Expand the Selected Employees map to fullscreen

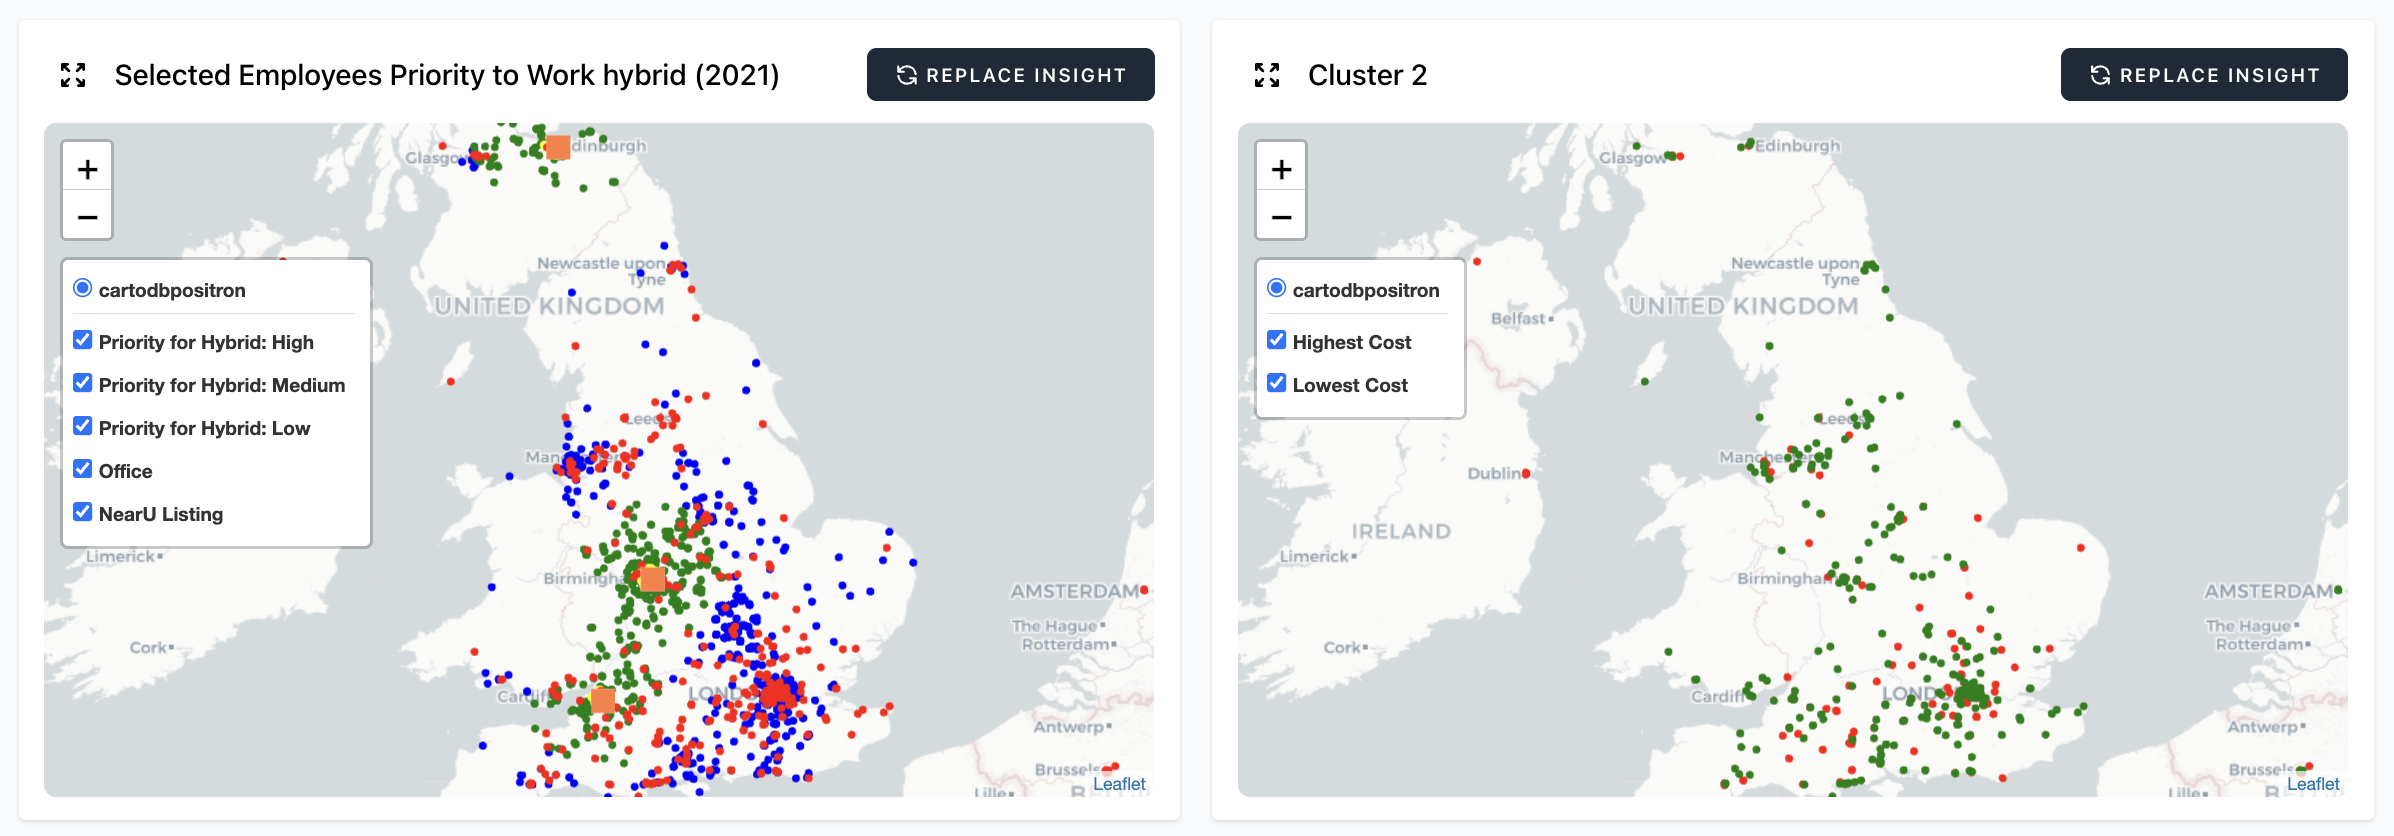click(x=73, y=75)
